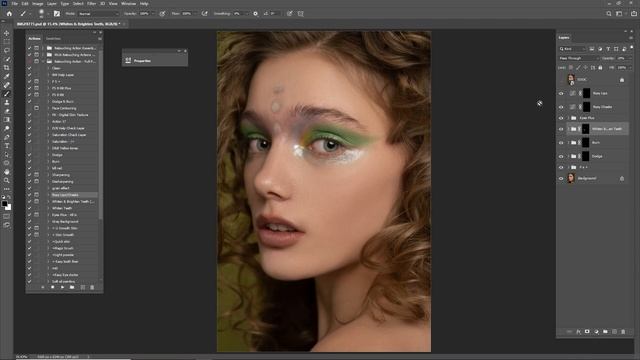
Task: Open the Filter menu
Action: tap(91, 3)
